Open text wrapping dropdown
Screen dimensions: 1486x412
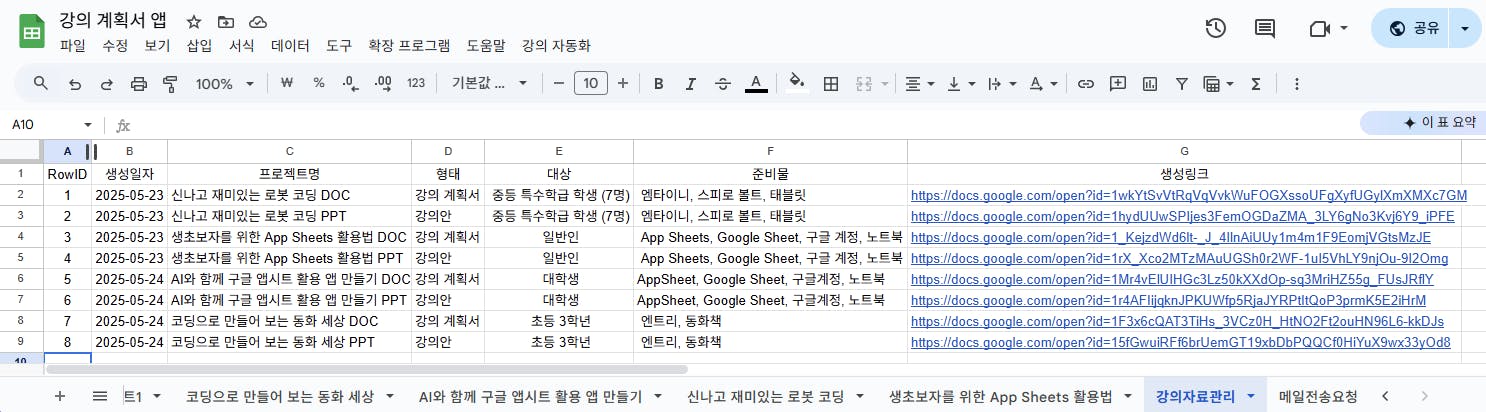click(x=1002, y=84)
